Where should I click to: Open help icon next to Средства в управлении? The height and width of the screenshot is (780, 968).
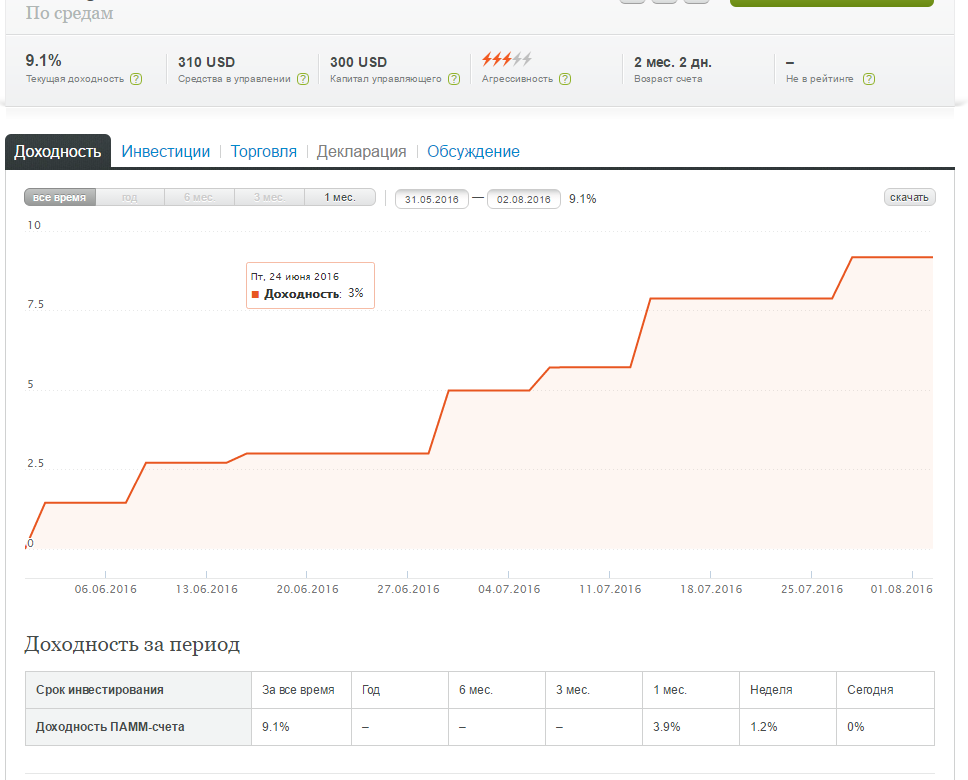pyautogui.click(x=303, y=79)
